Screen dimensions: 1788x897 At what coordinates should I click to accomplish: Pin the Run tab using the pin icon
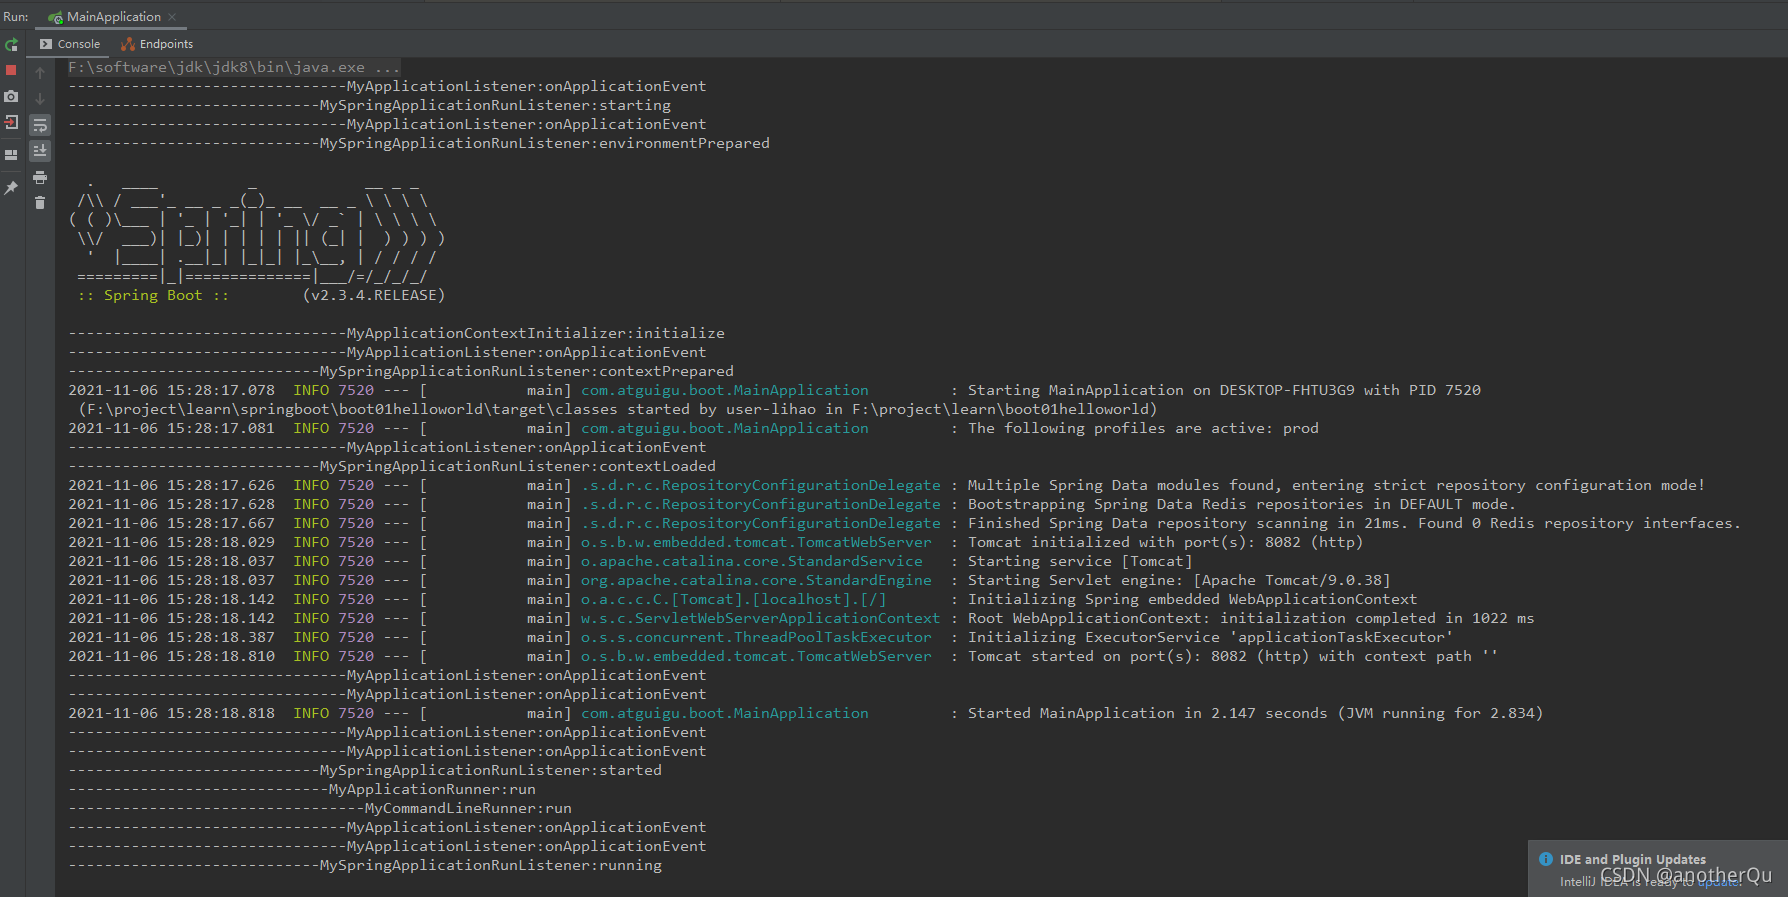point(11,188)
